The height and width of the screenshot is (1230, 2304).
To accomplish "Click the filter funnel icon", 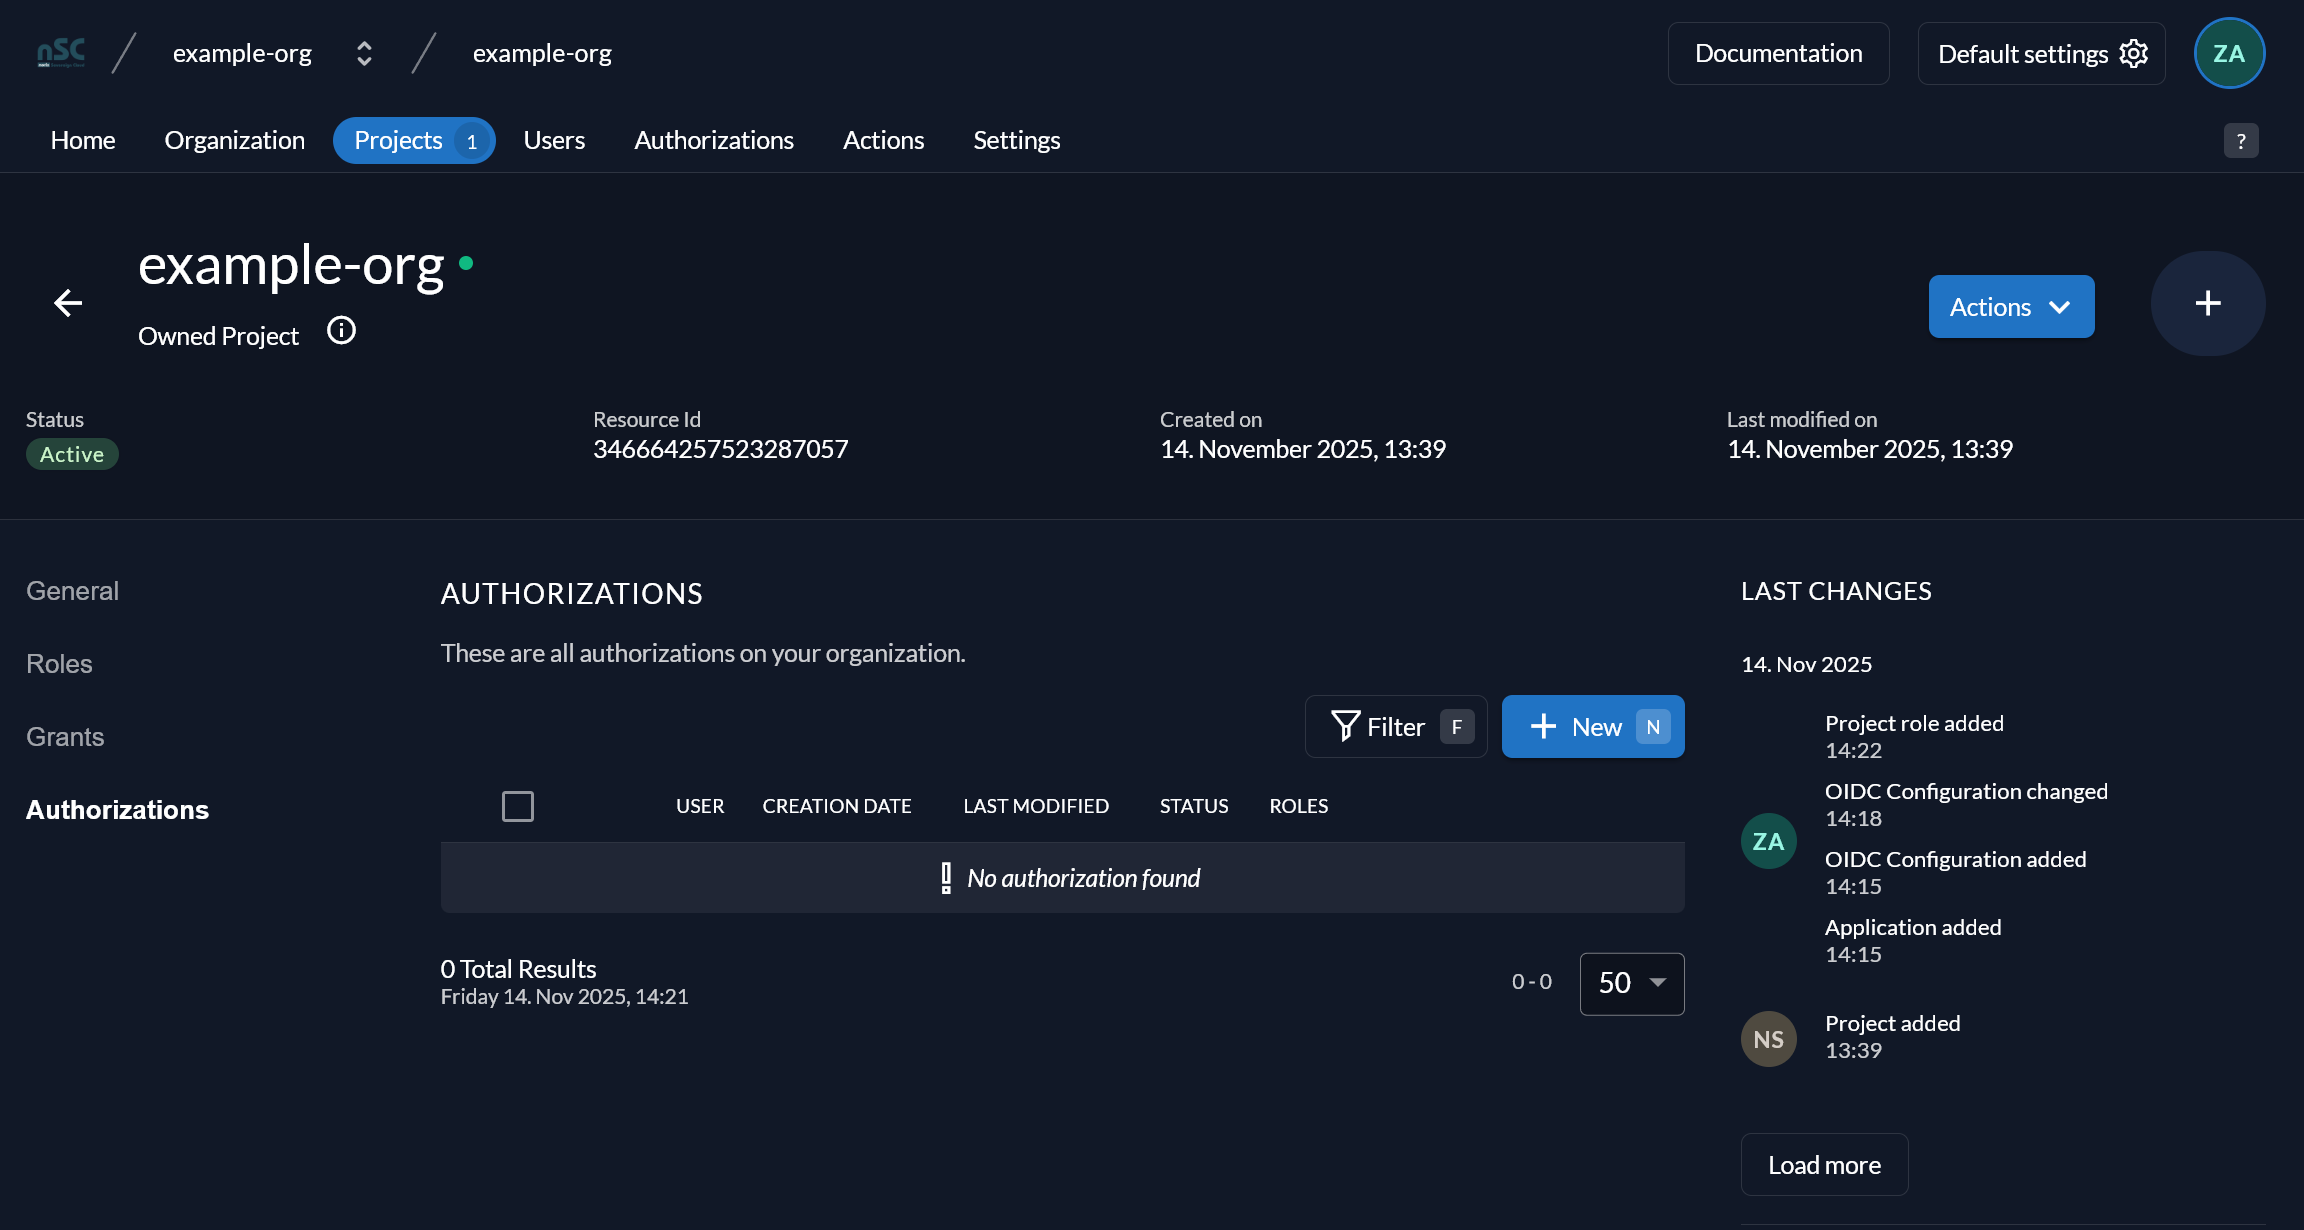I will (x=1346, y=726).
